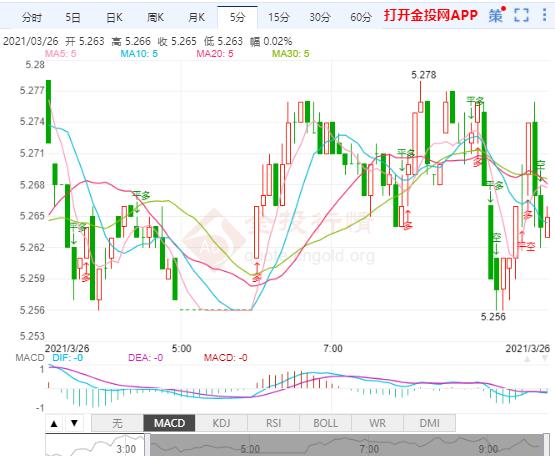Click the DIF value label
The height and width of the screenshot is (456, 555).
tap(67, 358)
